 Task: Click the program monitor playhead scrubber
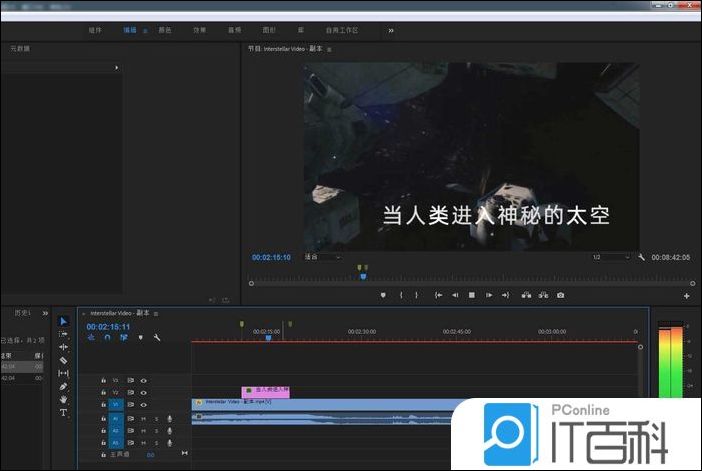(362, 276)
